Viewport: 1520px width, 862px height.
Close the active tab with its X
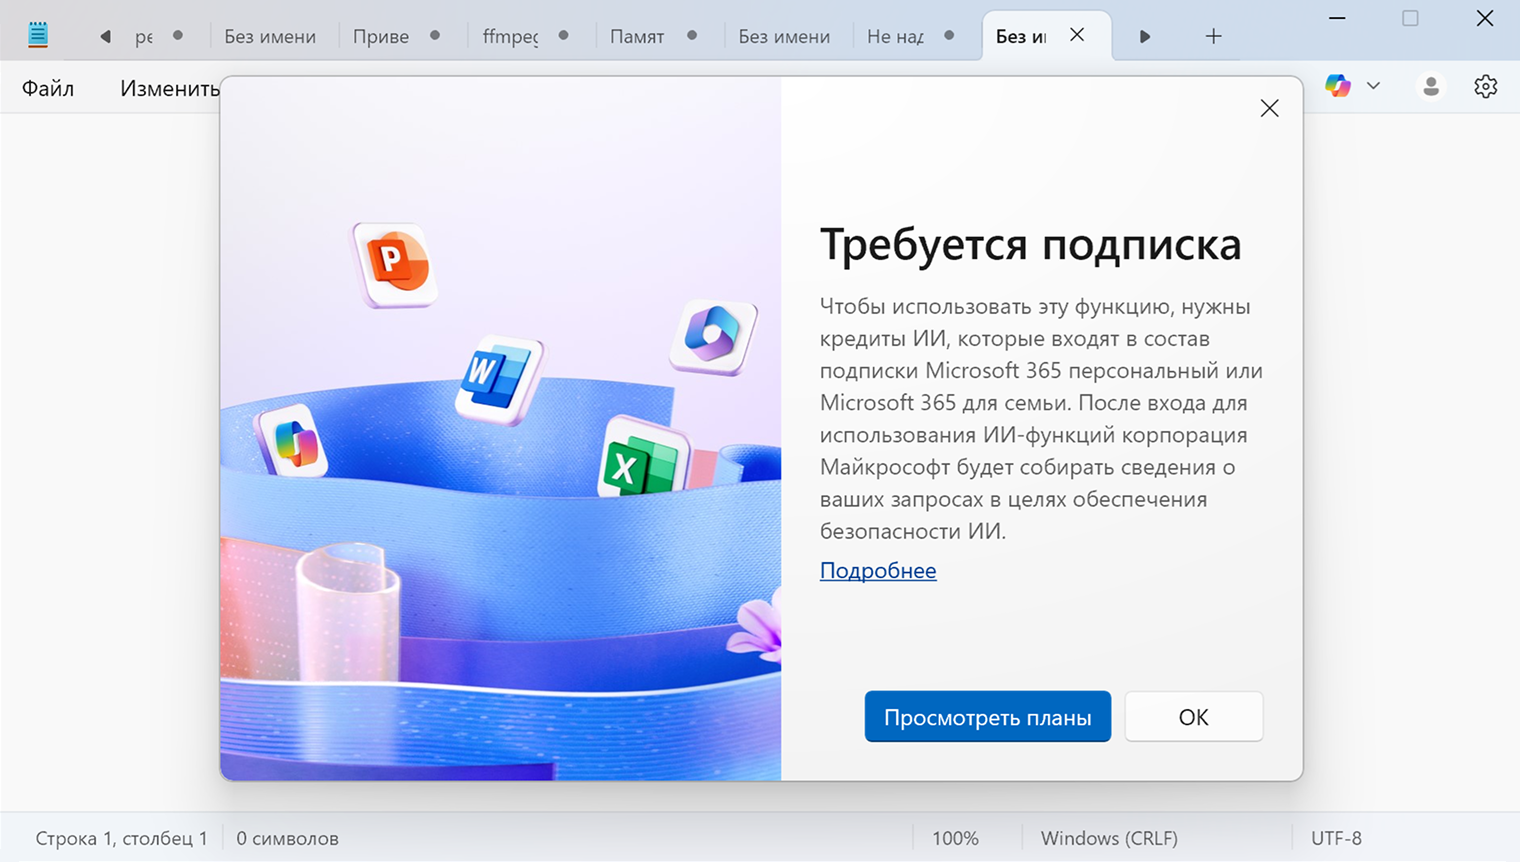pos(1077,35)
